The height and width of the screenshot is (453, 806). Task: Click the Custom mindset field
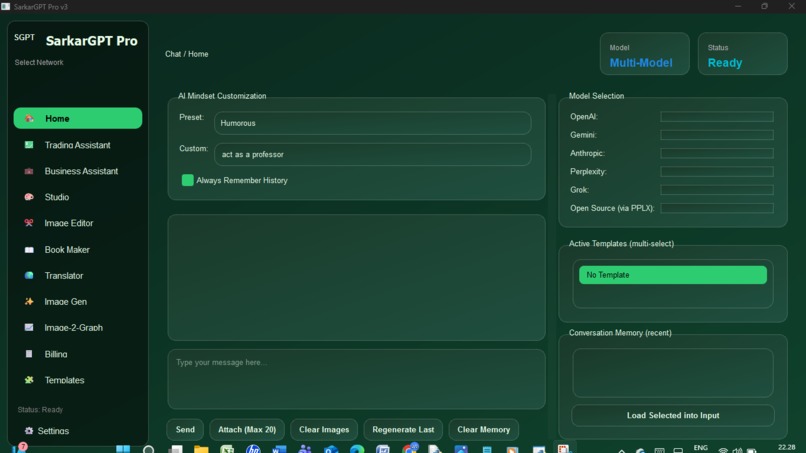coord(373,154)
